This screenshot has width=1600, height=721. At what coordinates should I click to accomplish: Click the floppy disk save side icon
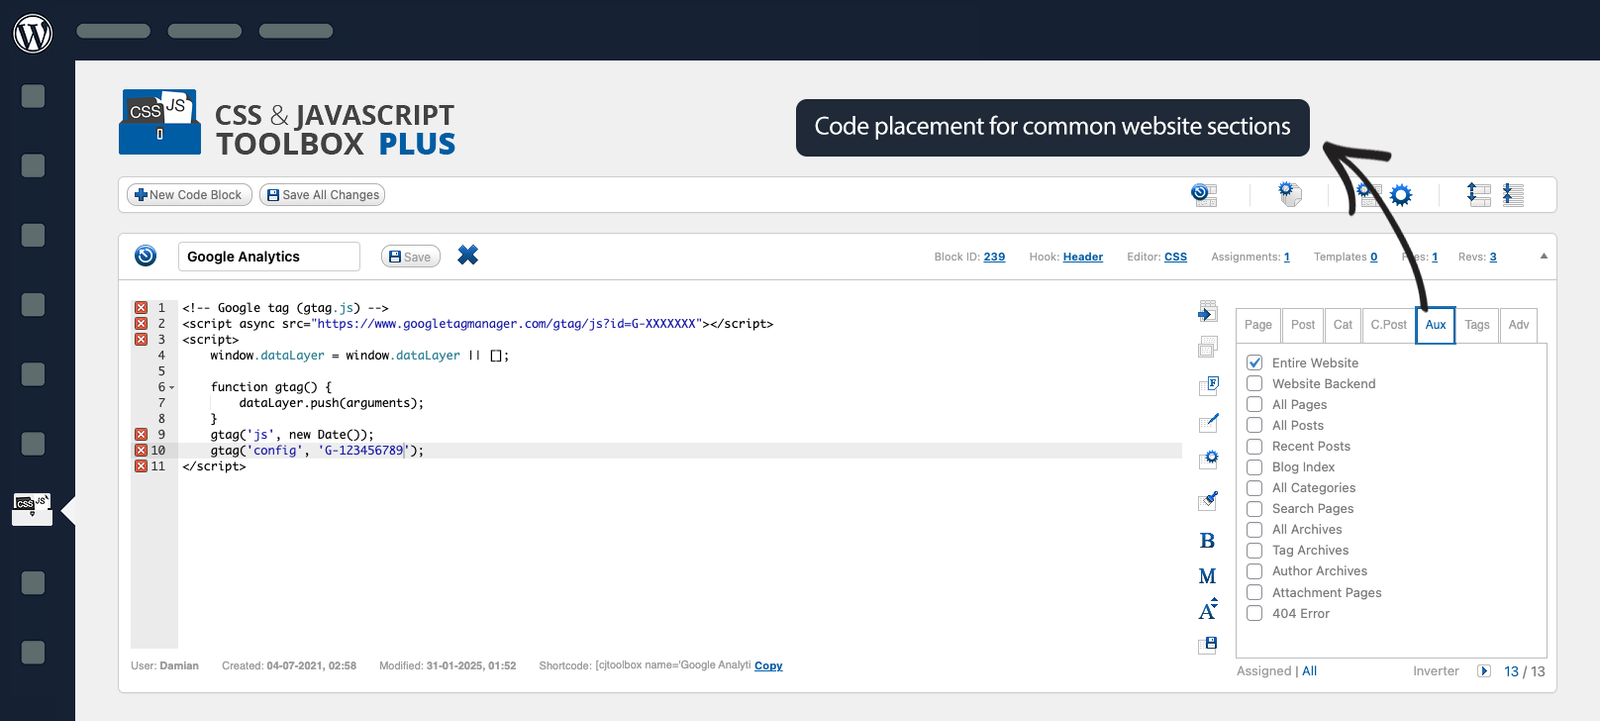coord(1208,645)
